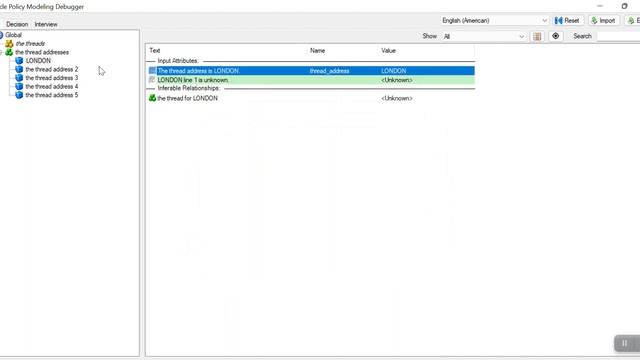Select thread address 4 cube icon
The width and height of the screenshot is (640, 360).
pyautogui.click(x=19, y=87)
